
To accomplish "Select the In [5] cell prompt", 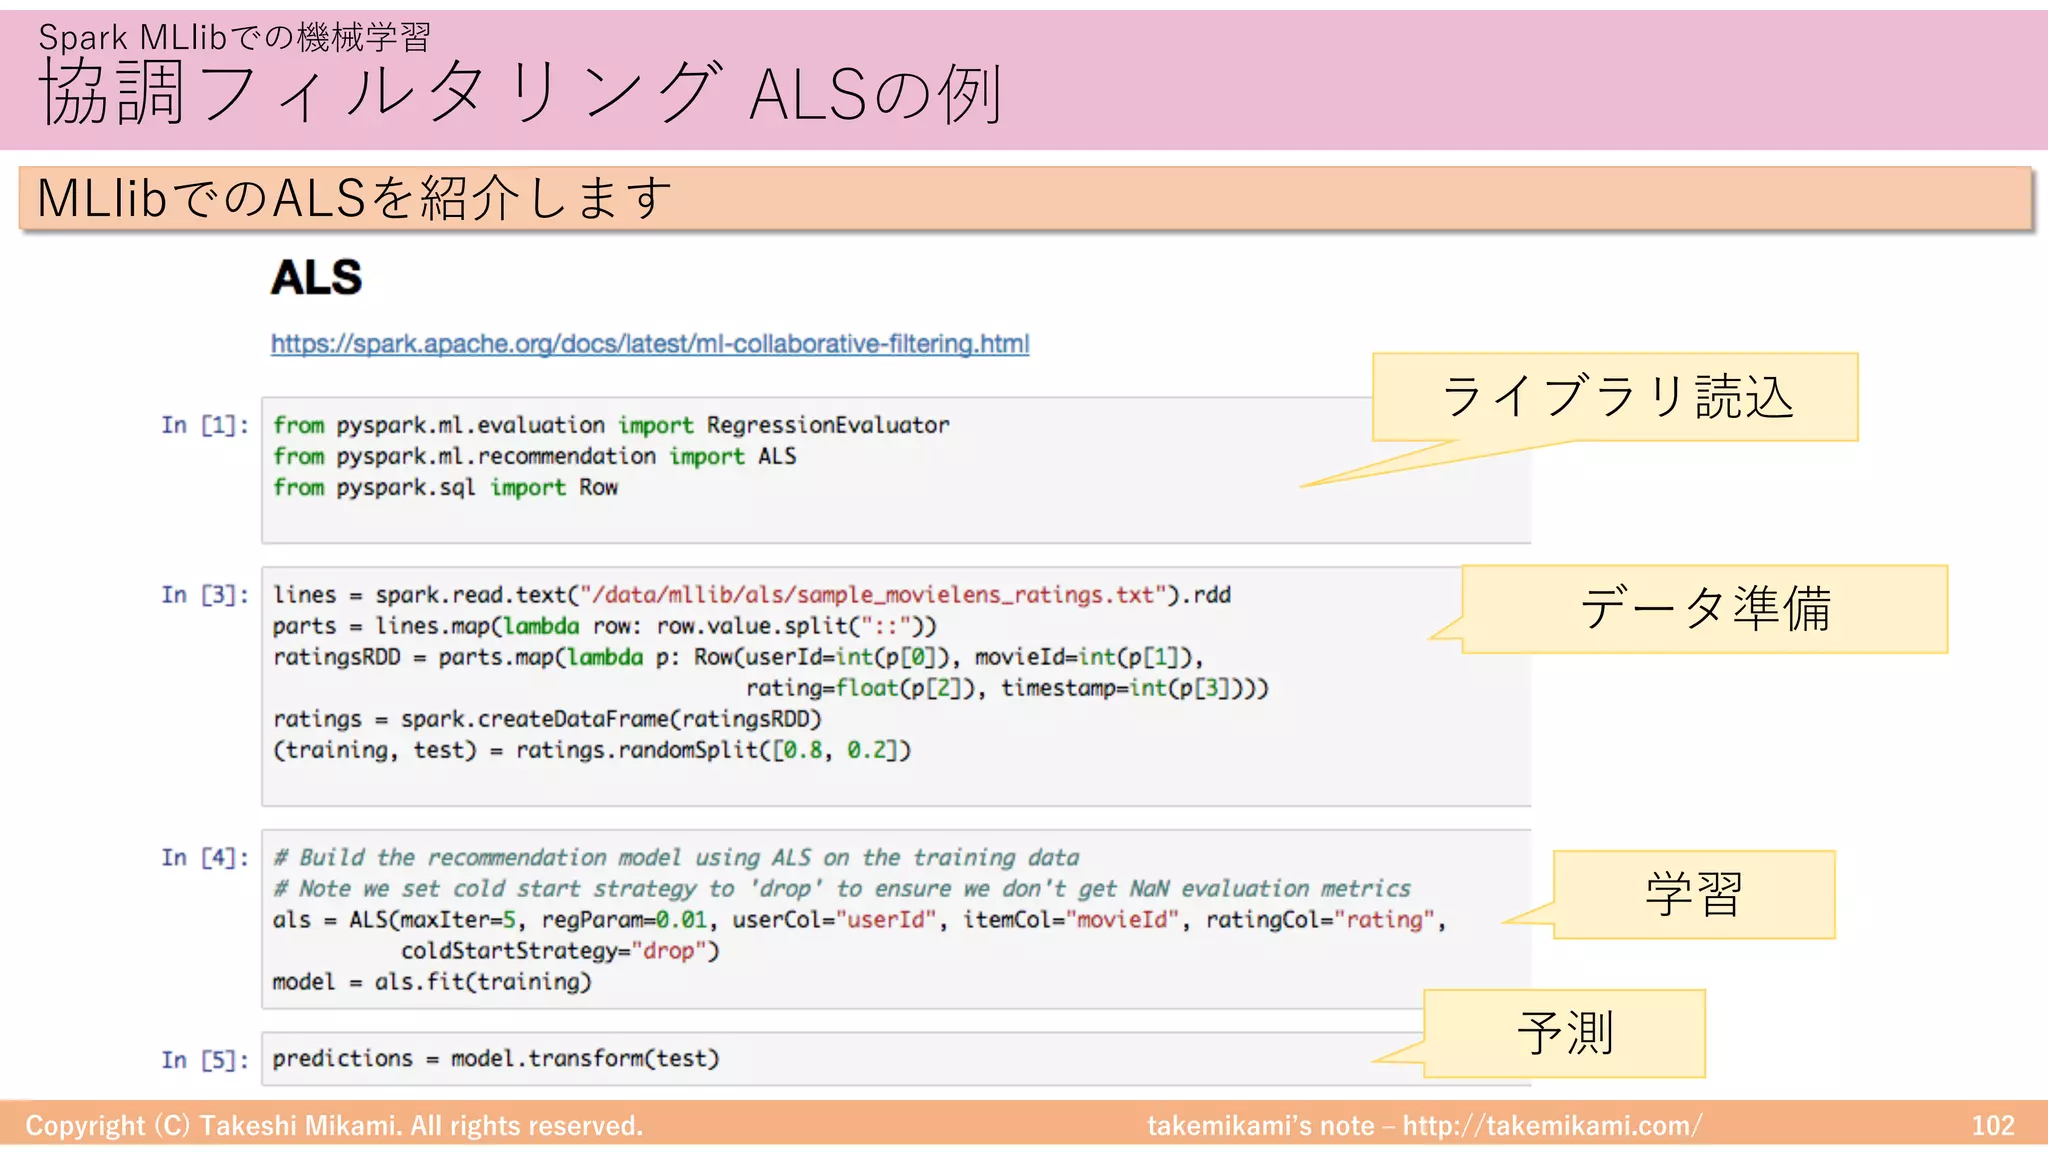I will 205,1060.
